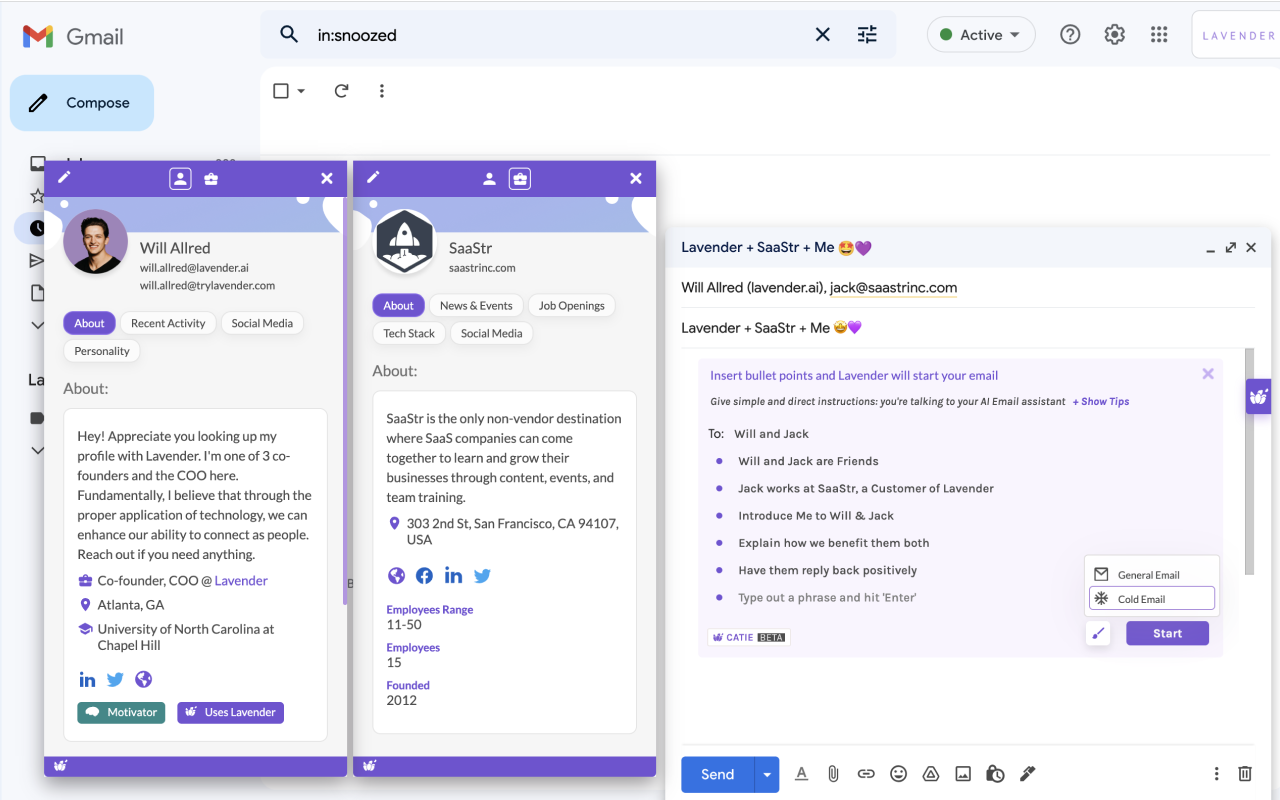Click the email subject line field

click(x=968, y=328)
